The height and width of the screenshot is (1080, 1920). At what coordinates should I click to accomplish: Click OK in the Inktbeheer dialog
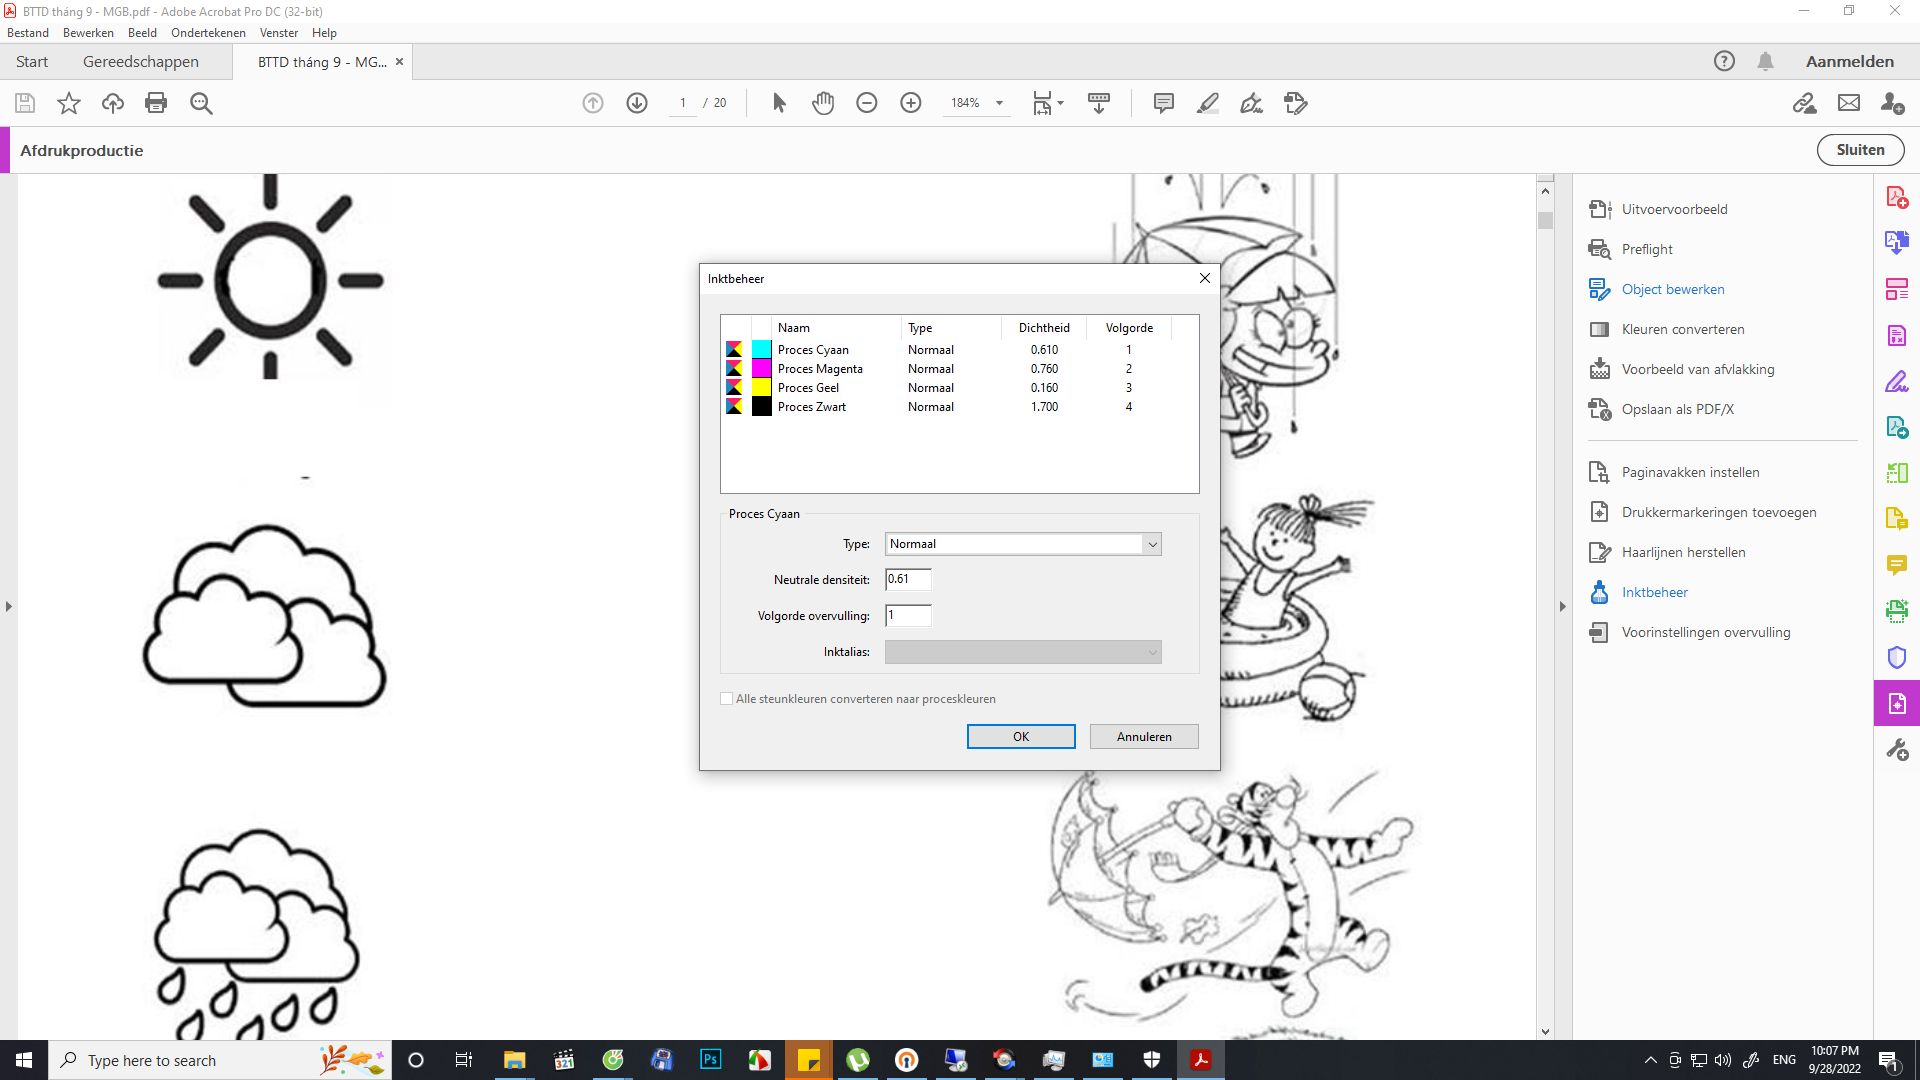click(x=1020, y=736)
